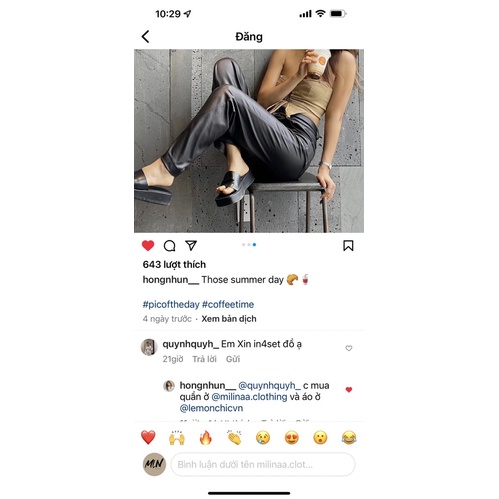Unlike the post with red heart icon
This screenshot has width=499, height=499.
point(148,246)
